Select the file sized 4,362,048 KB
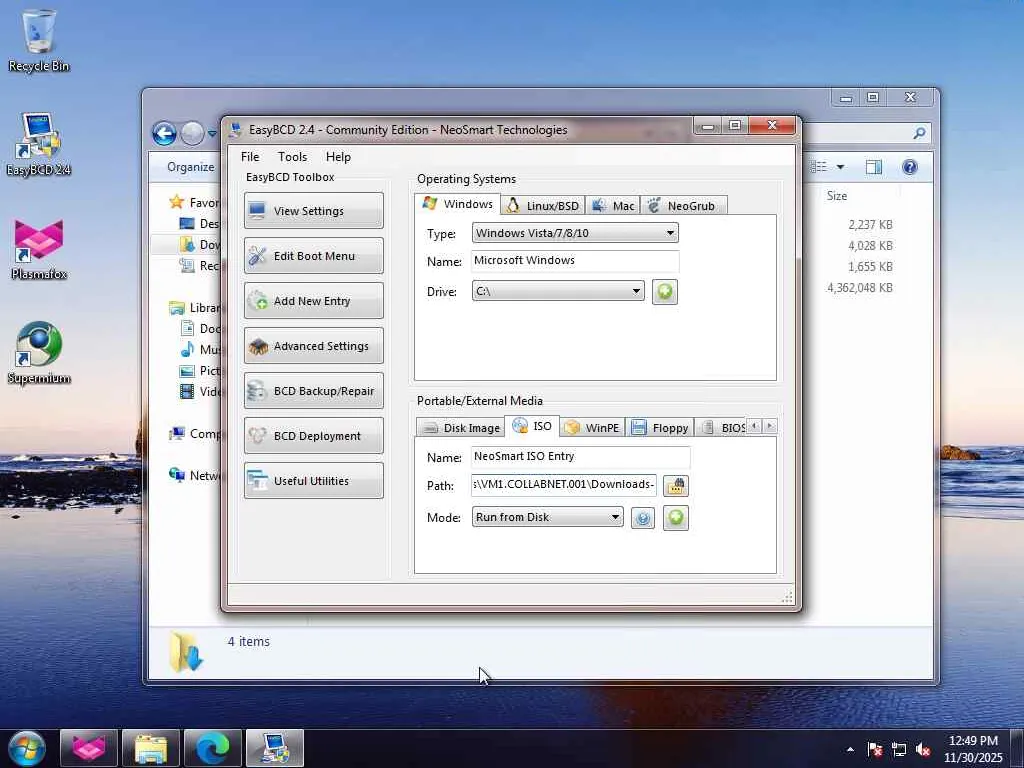The image size is (1024, 768). coord(859,287)
